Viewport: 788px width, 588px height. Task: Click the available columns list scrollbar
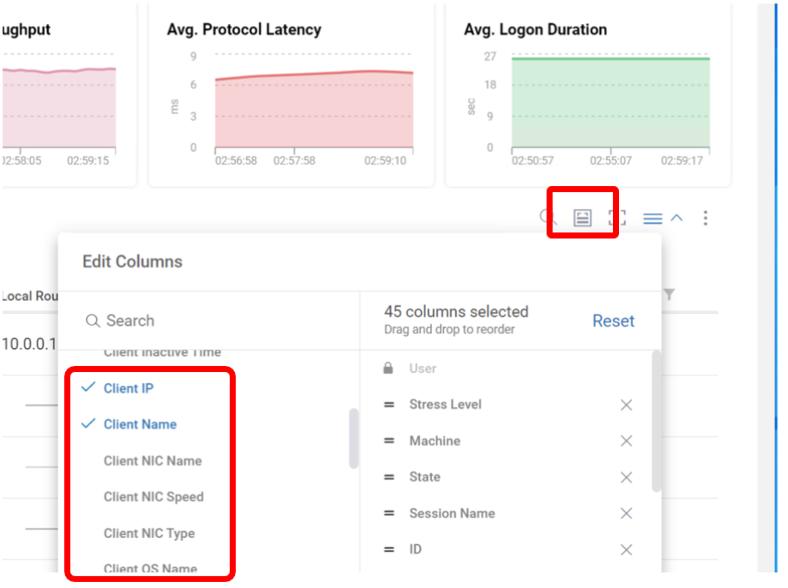[353, 438]
